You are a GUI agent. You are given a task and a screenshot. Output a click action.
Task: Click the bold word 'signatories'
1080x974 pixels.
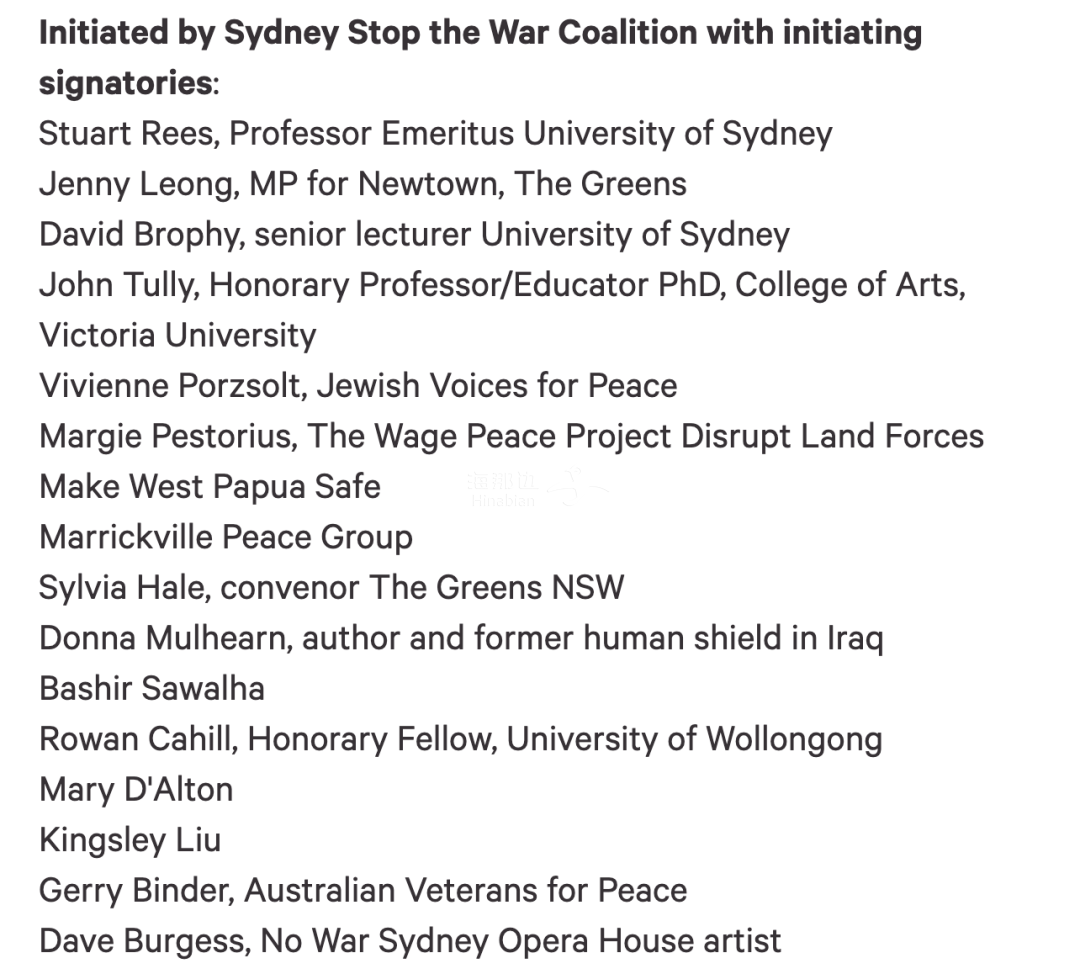[x=125, y=83]
